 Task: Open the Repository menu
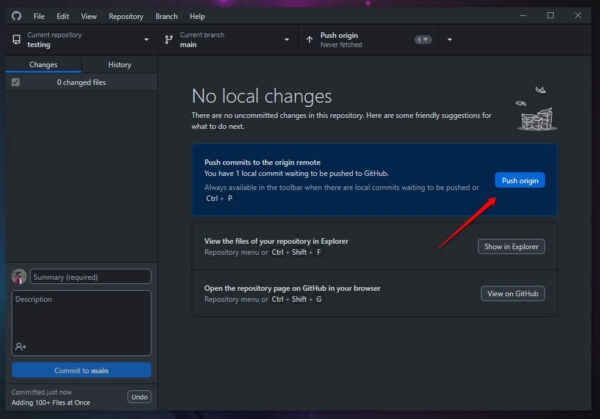coord(126,16)
